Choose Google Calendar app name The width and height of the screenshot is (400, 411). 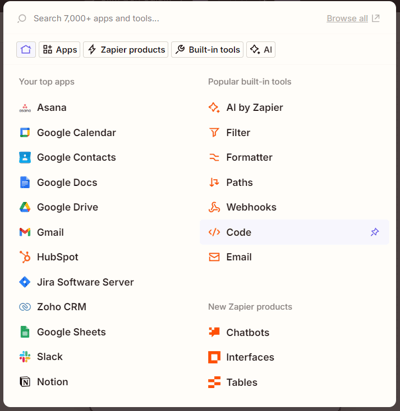pos(76,133)
